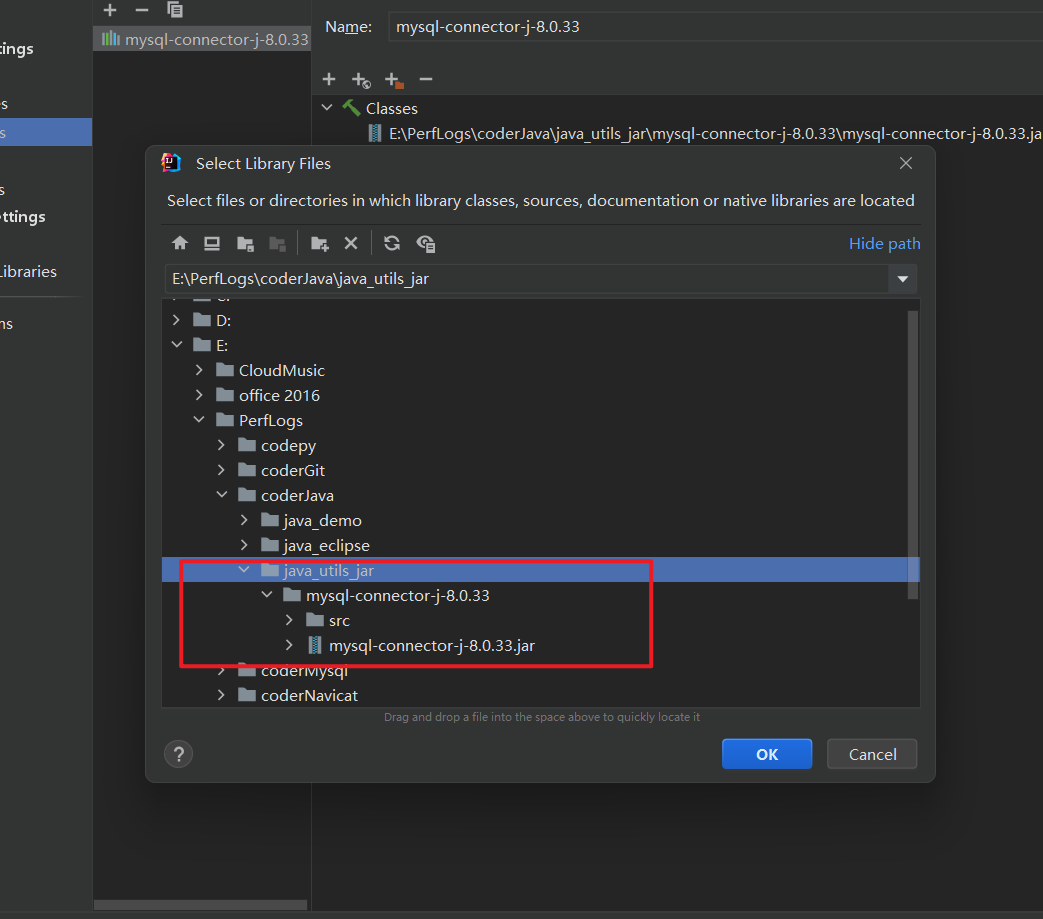Click the file tree vertical scrollbar
This screenshot has width=1043, height=919.
tap(913, 455)
